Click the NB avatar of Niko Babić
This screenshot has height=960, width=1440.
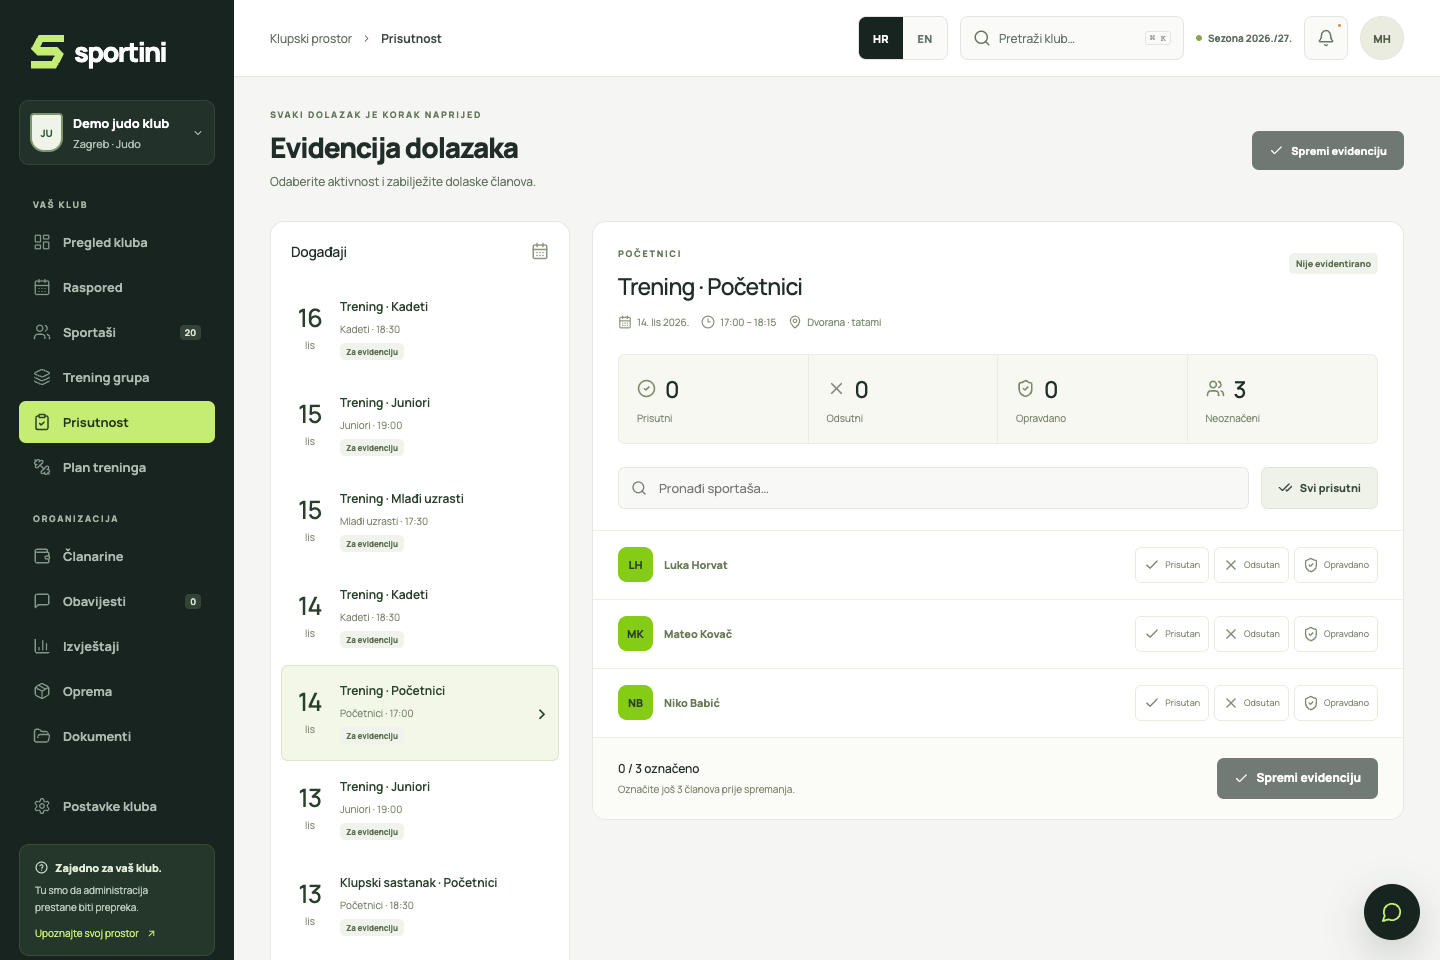[635, 703]
